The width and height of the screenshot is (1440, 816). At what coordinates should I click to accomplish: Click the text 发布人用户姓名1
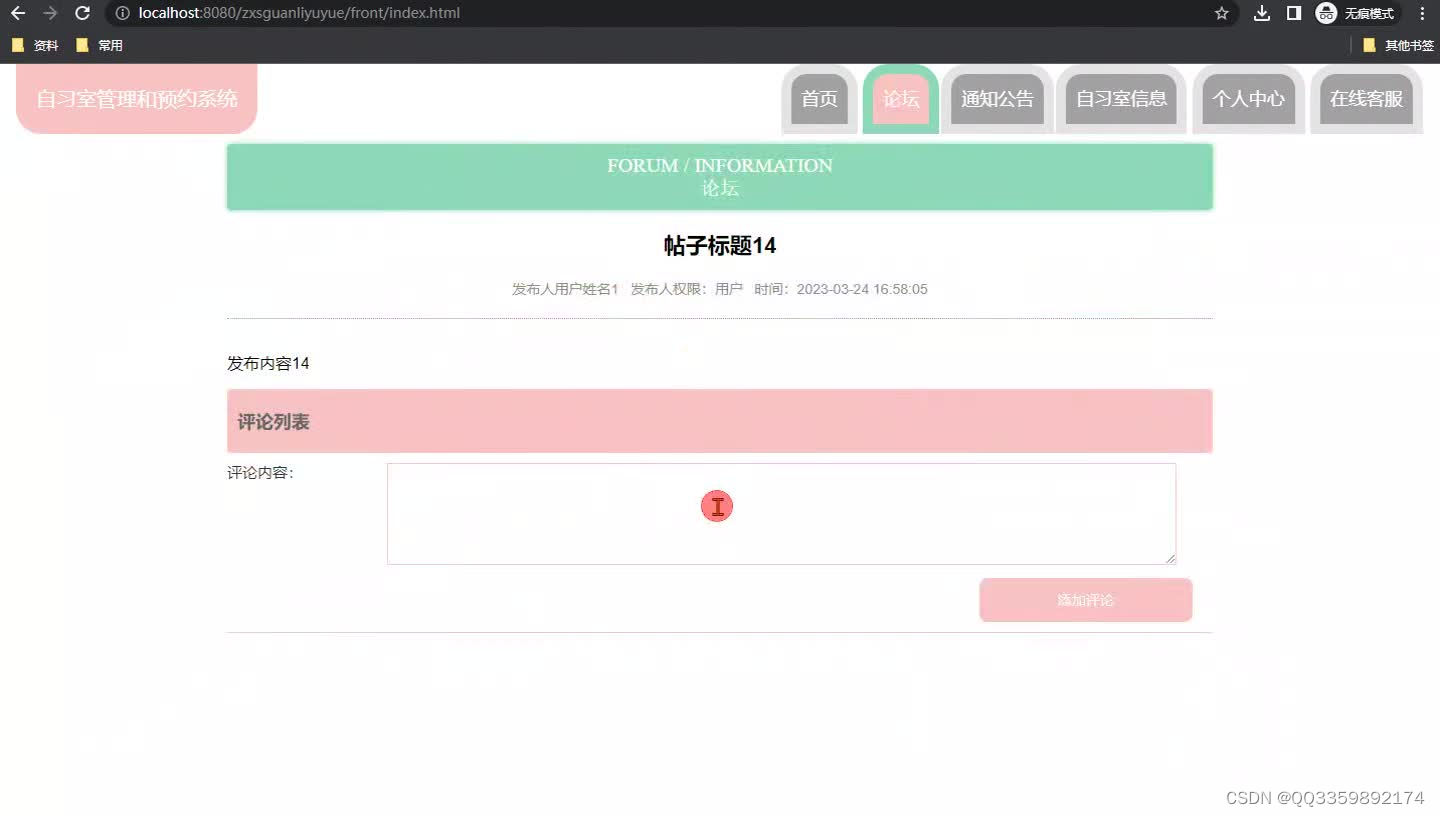point(565,289)
